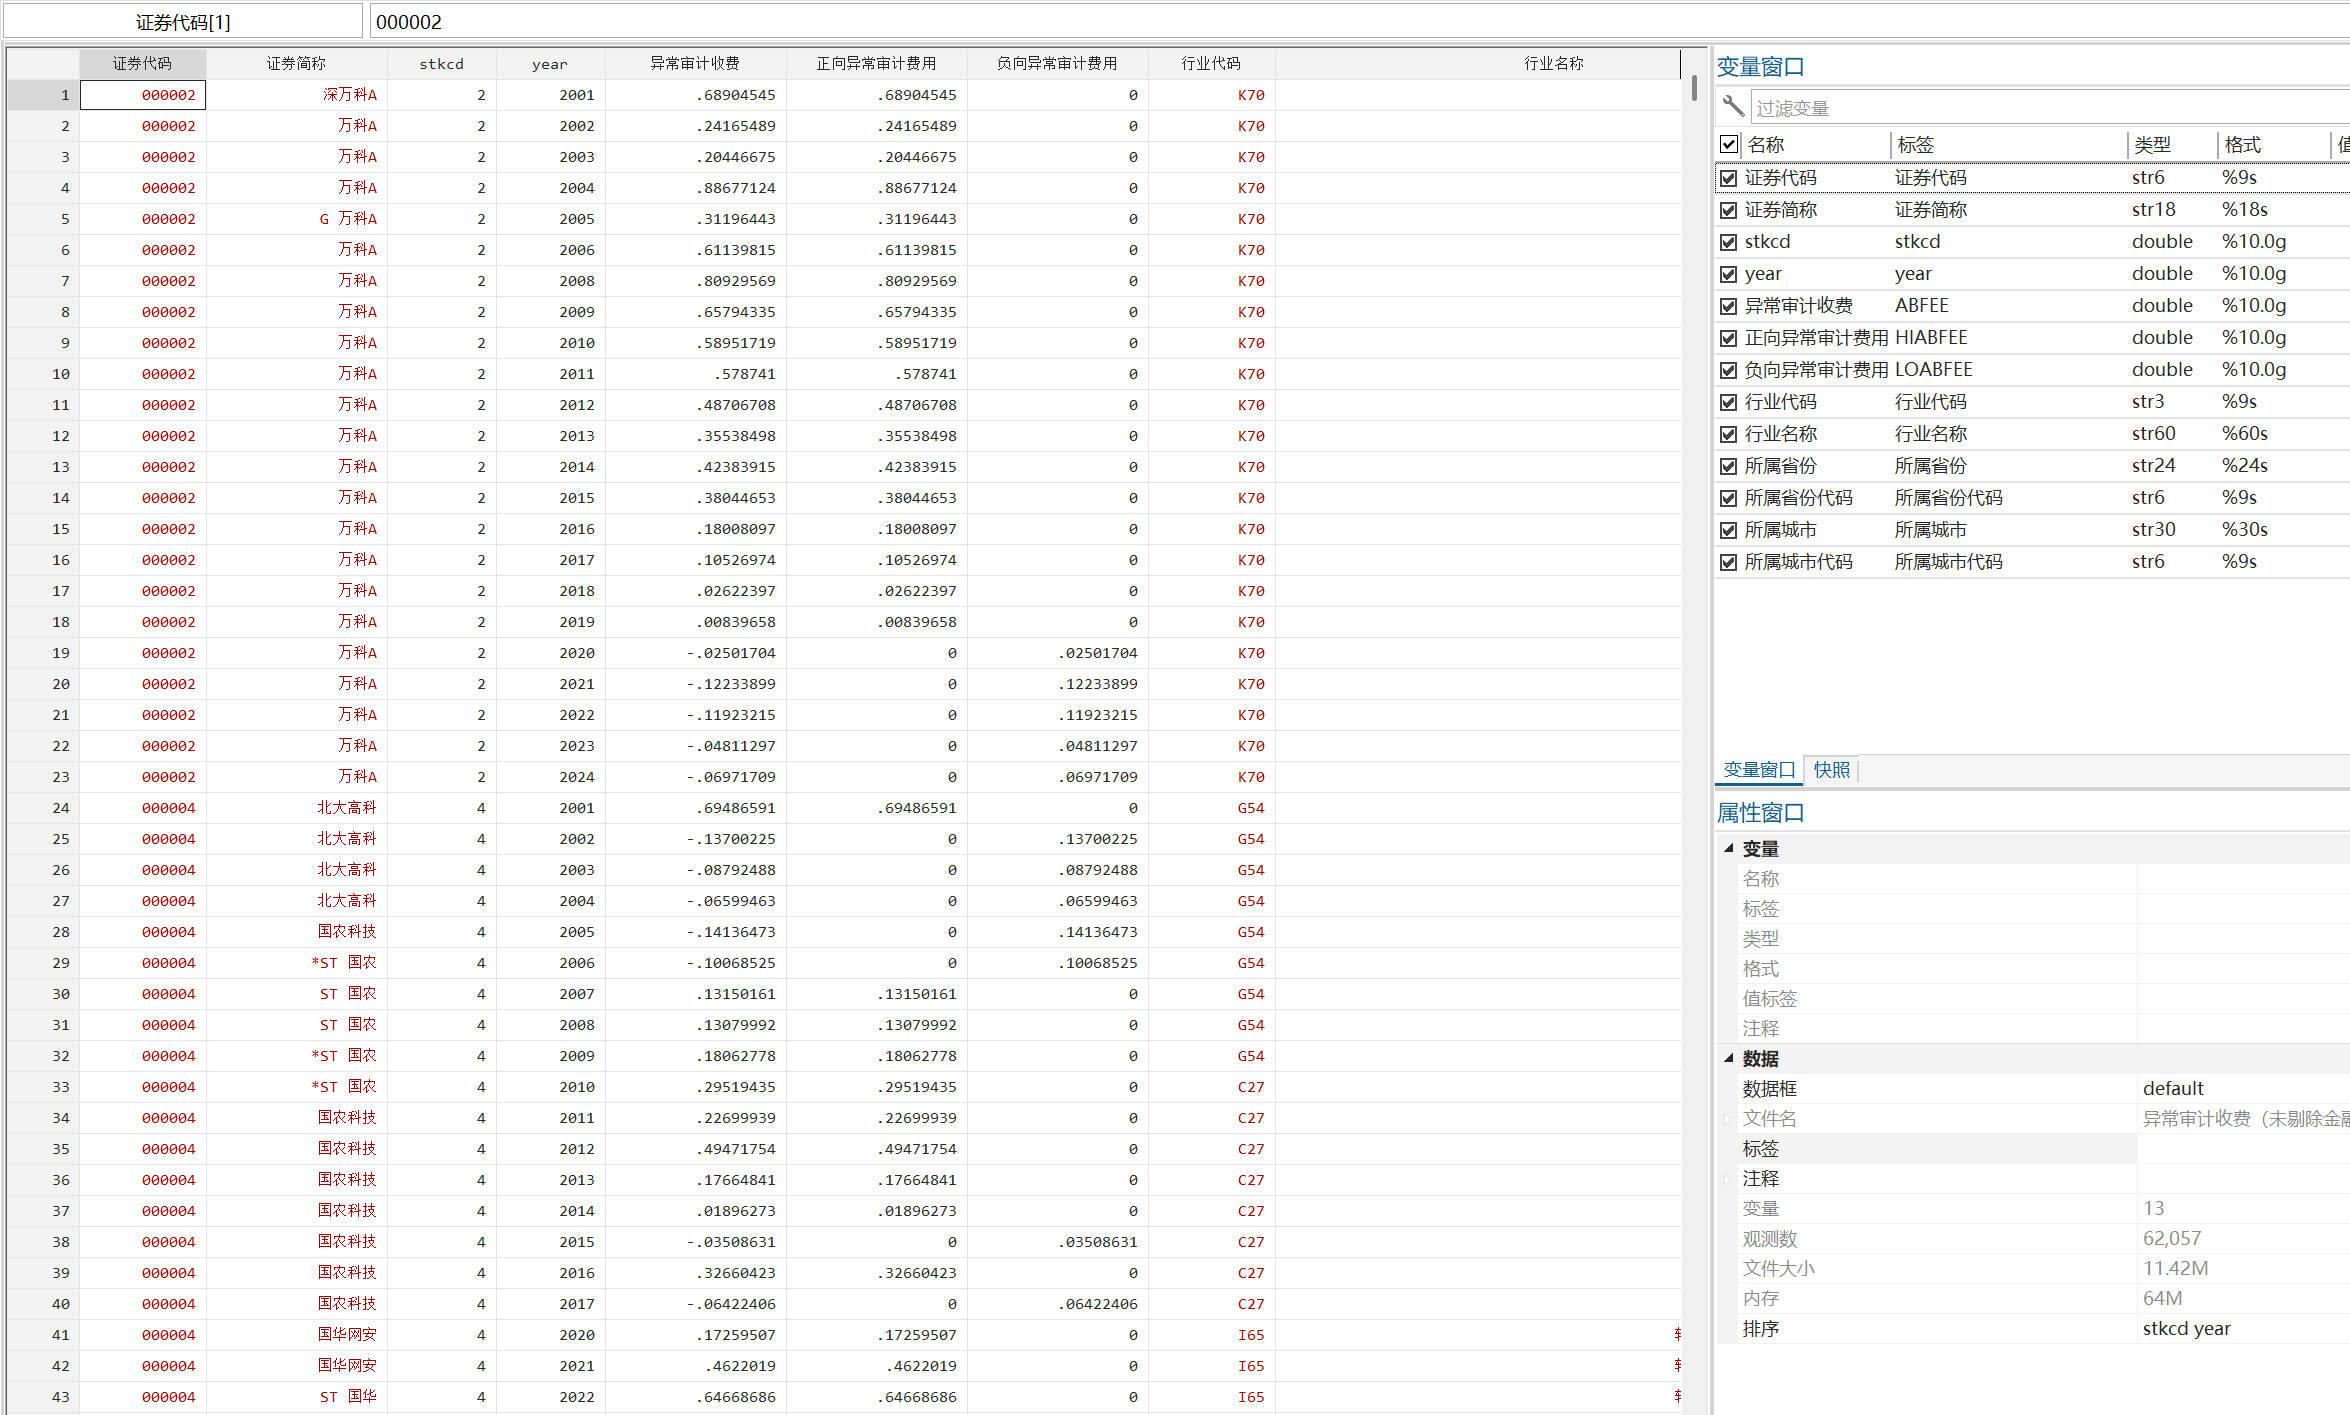Viewport: 2350px width, 1415px height.
Task: Sort variables by the 类型 column header
Action: [x=2152, y=145]
